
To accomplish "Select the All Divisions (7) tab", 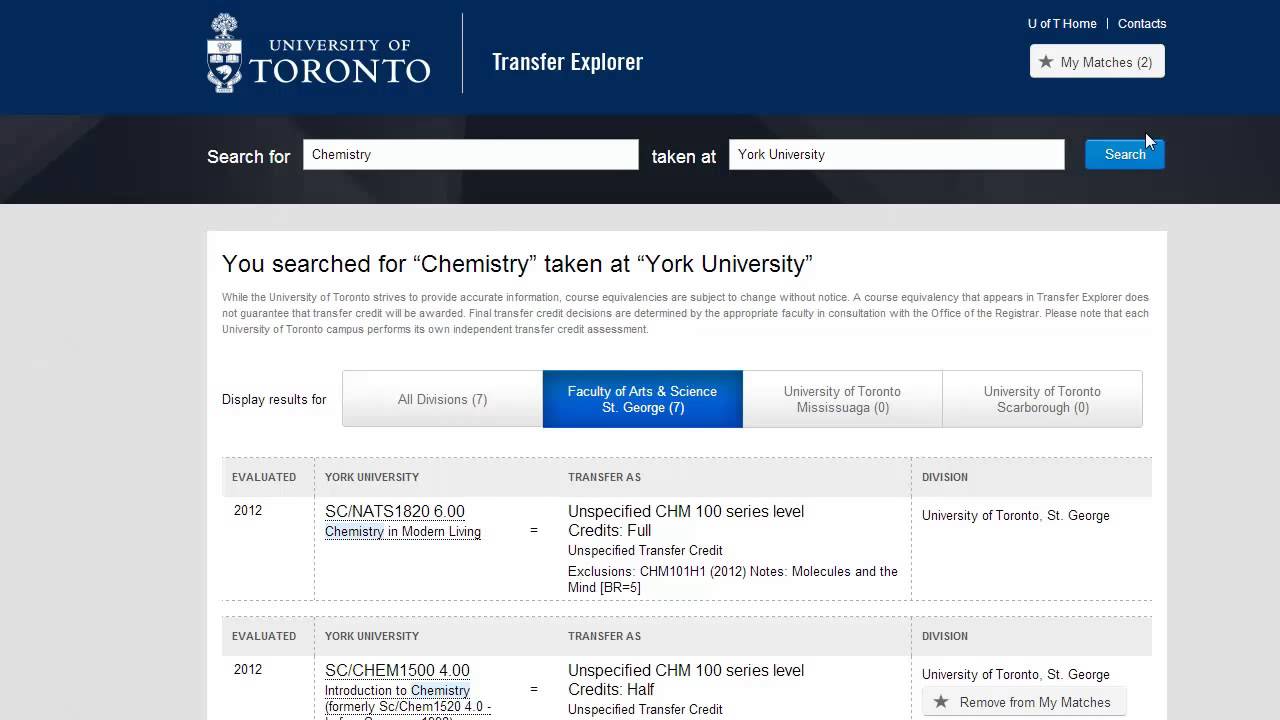I will (442, 399).
